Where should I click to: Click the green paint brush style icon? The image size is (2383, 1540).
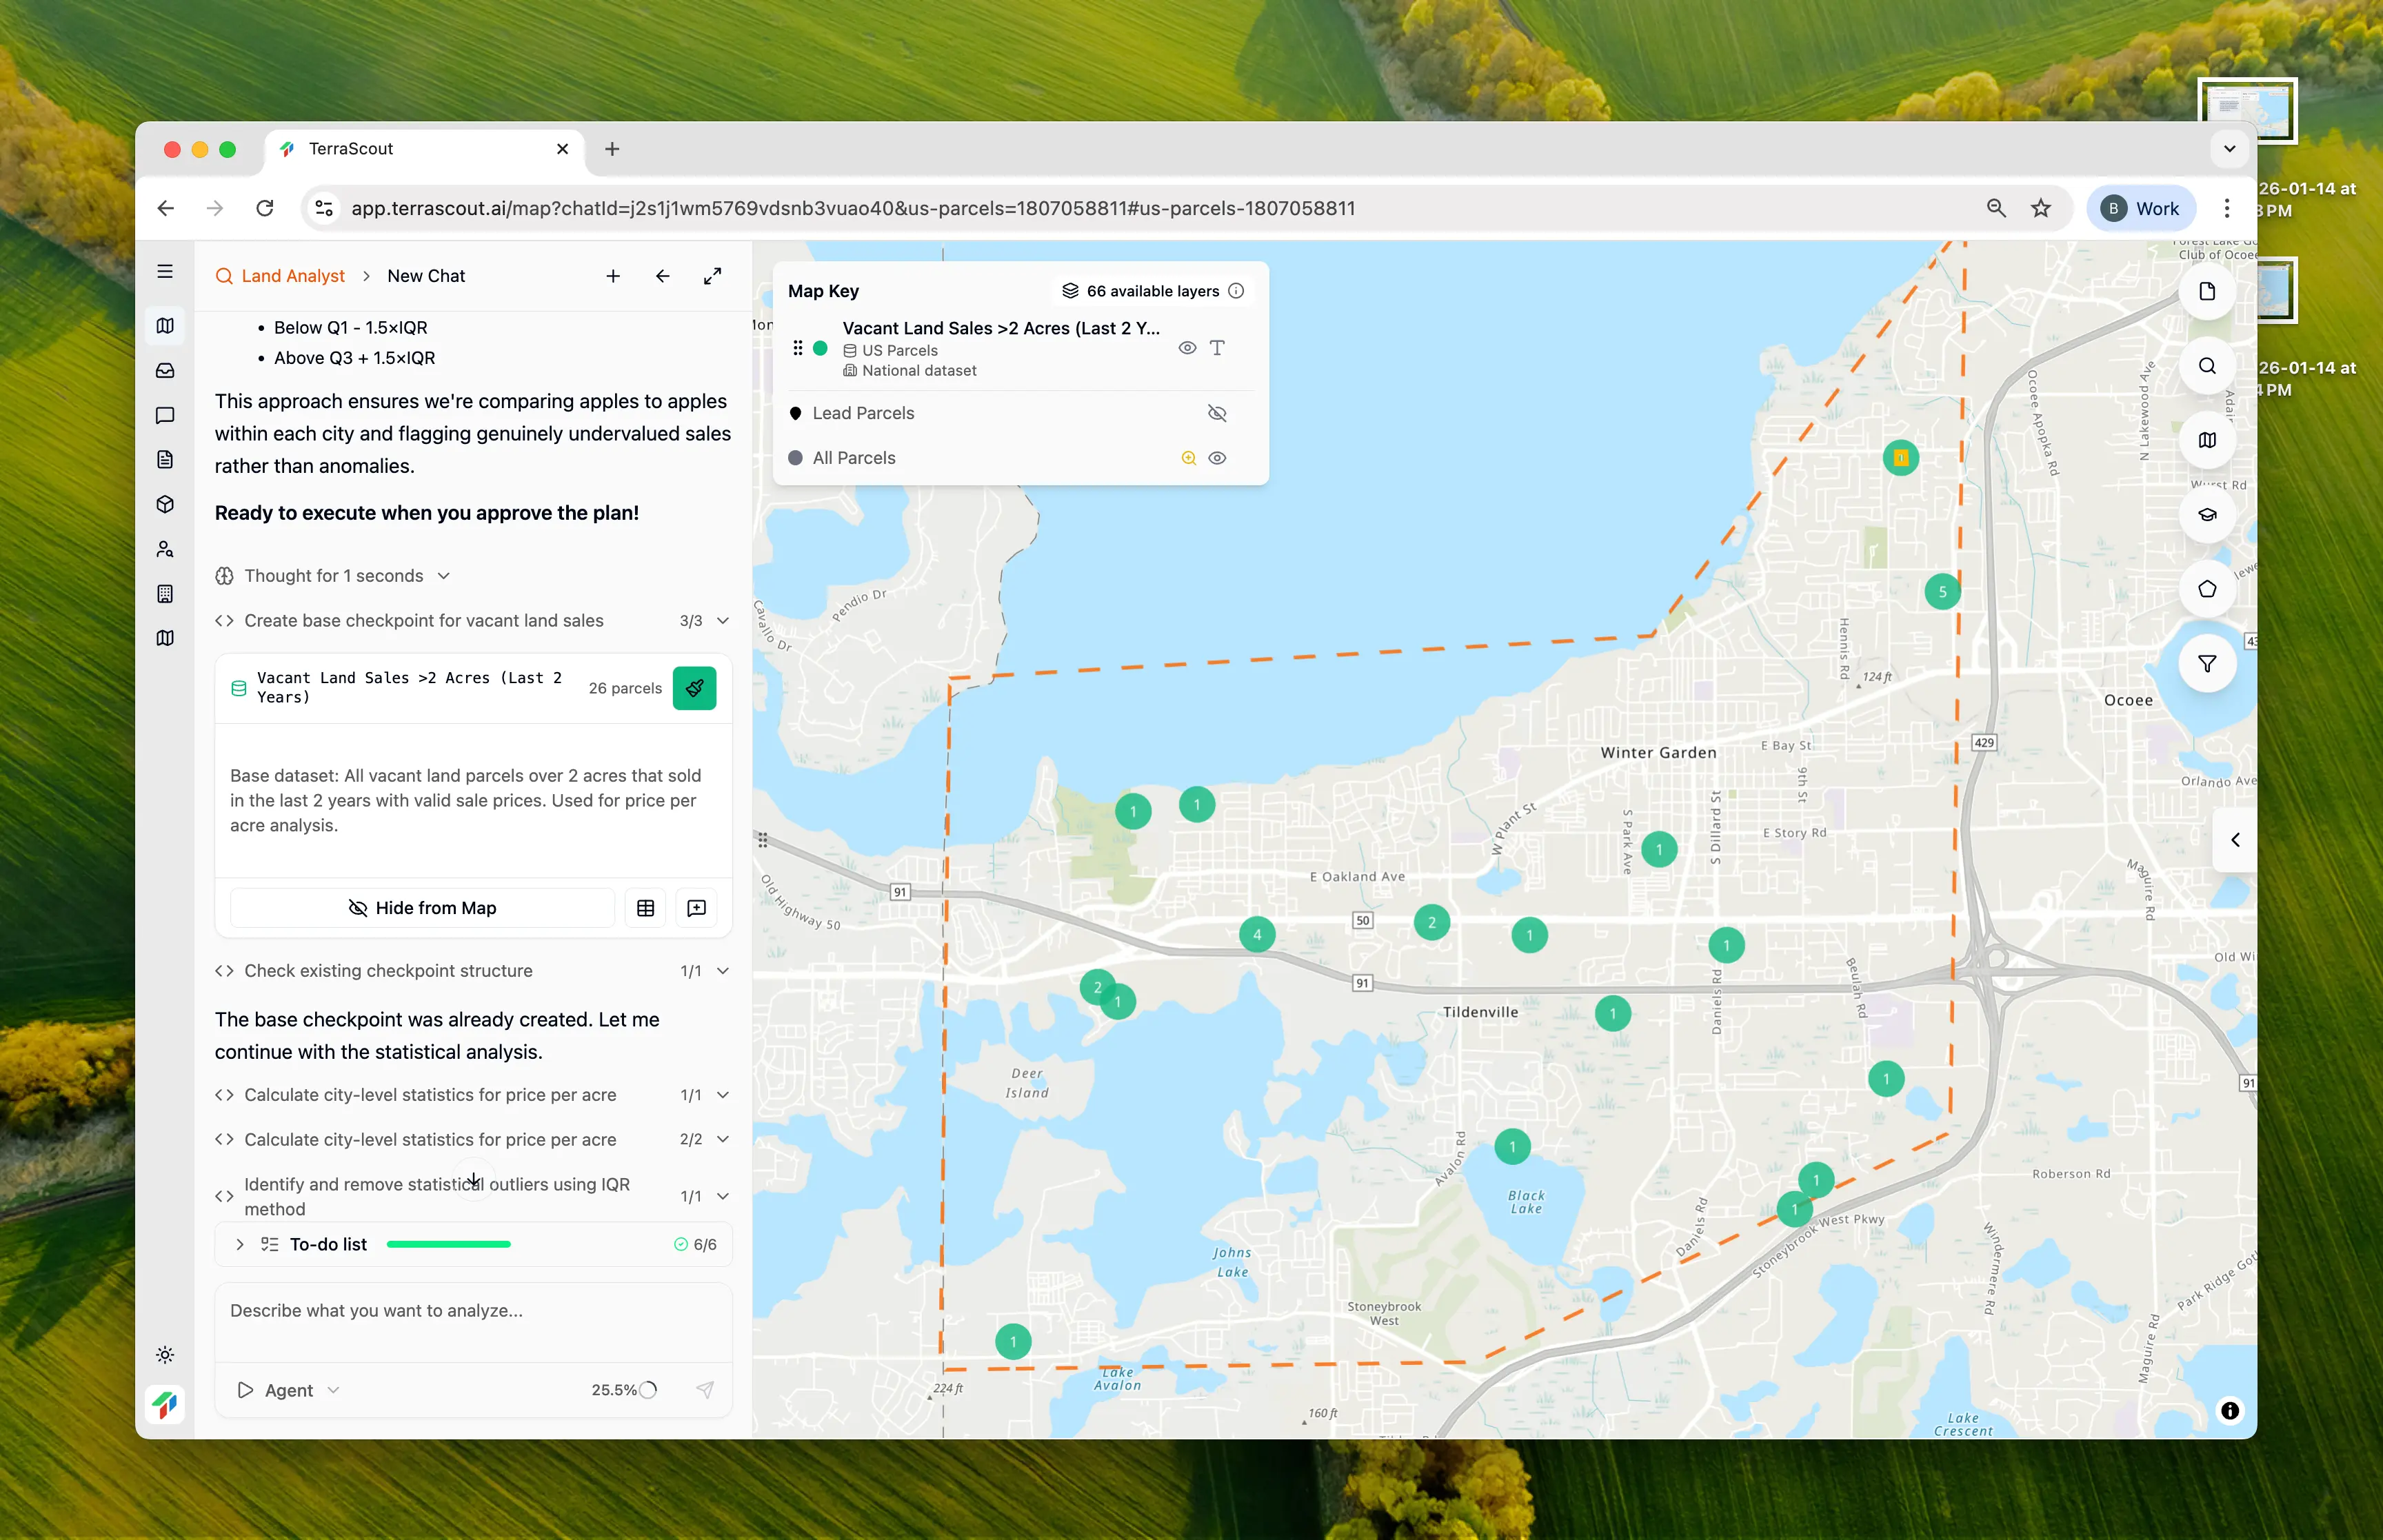click(x=694, y=688)
